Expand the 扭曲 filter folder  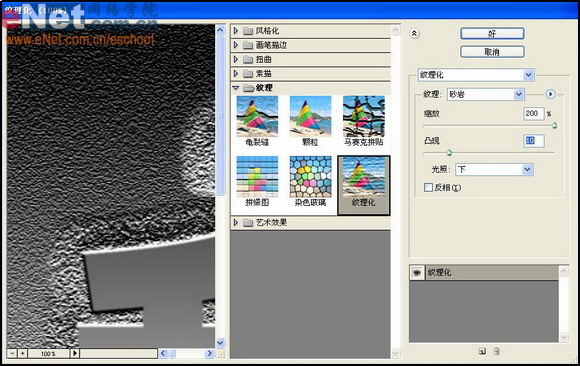coord(236,59)
